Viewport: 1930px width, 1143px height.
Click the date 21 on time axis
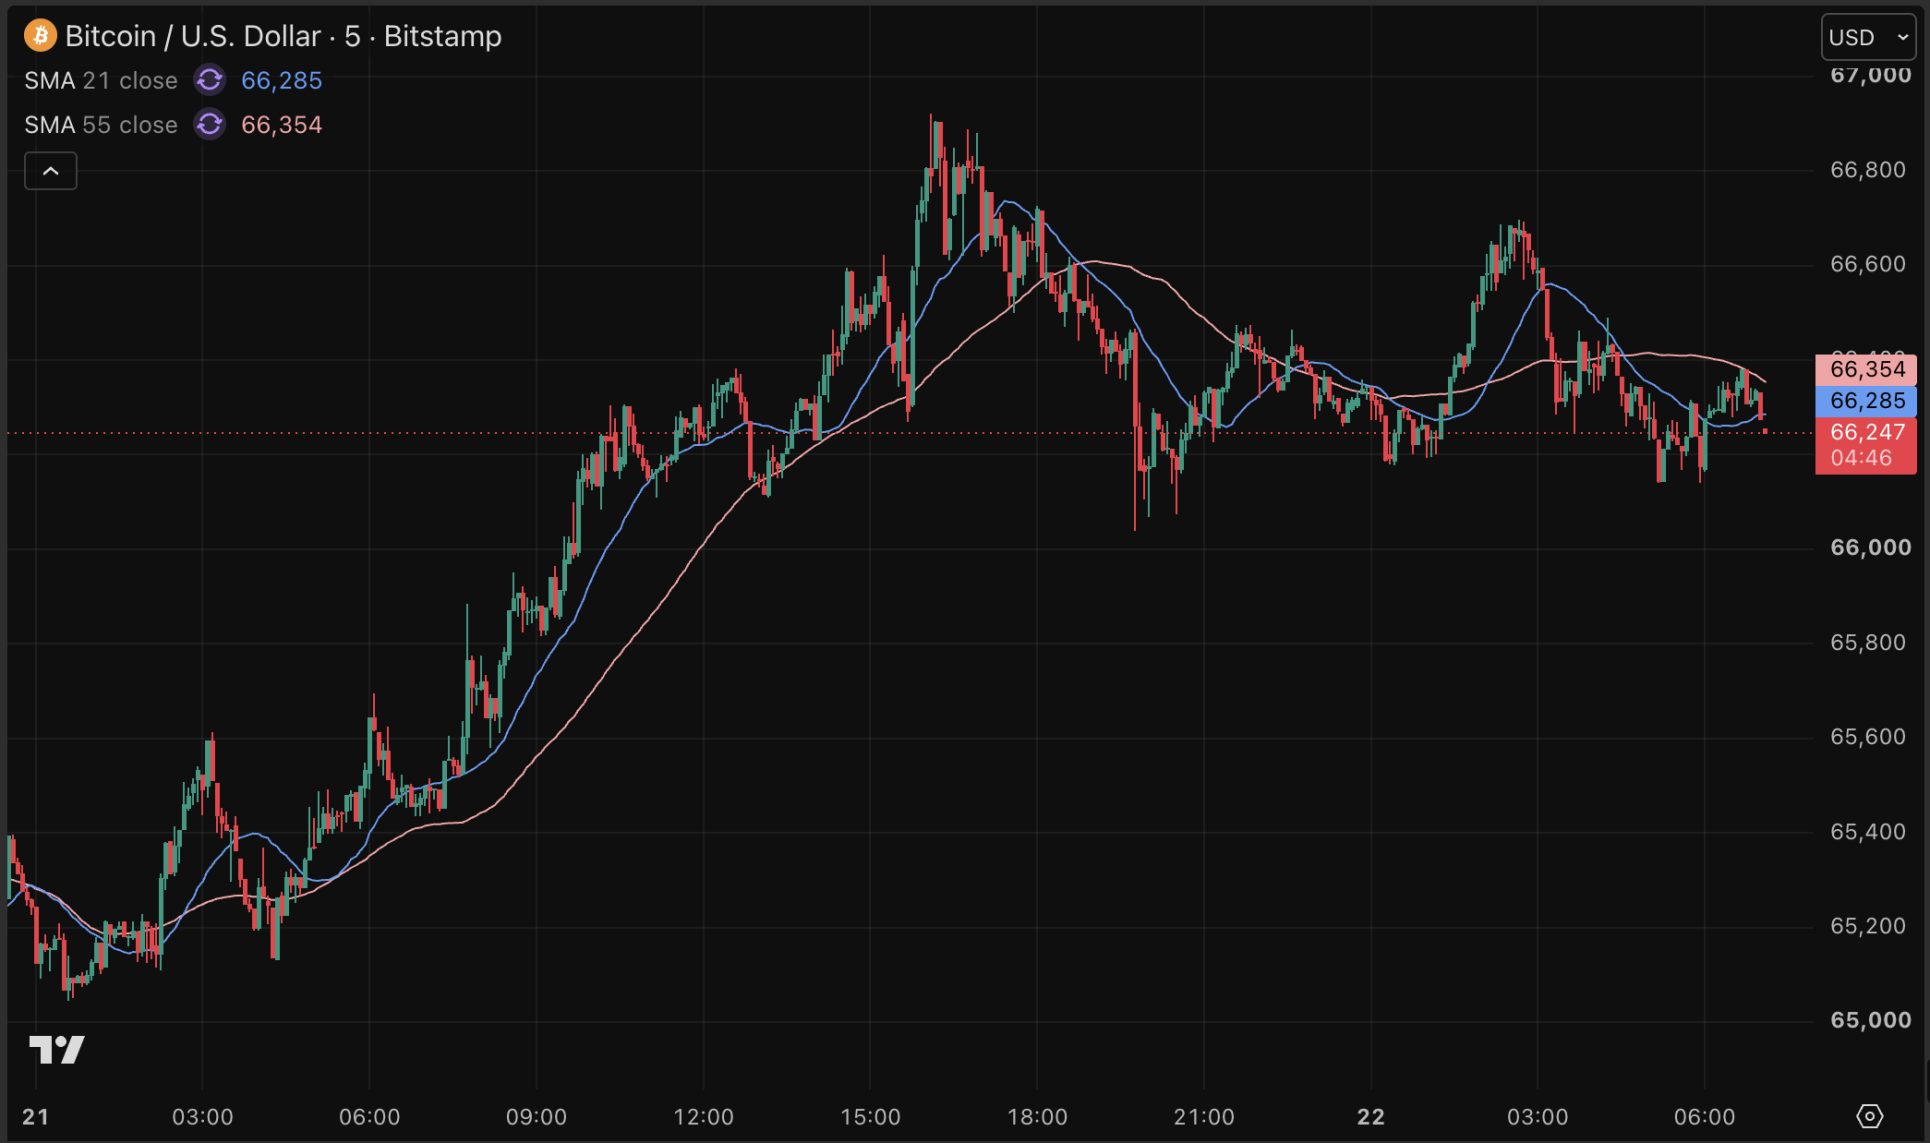point(36,1117)
